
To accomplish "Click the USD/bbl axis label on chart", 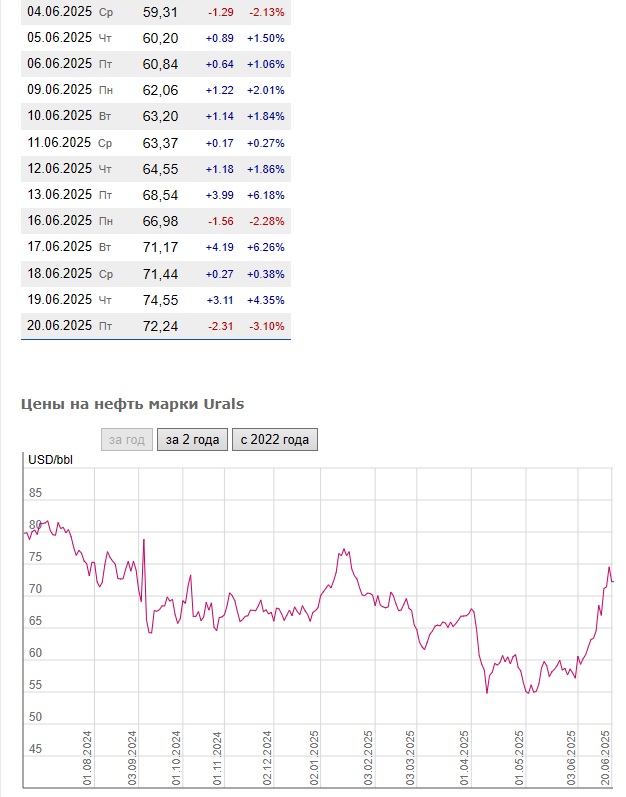I will pos(51,460).
